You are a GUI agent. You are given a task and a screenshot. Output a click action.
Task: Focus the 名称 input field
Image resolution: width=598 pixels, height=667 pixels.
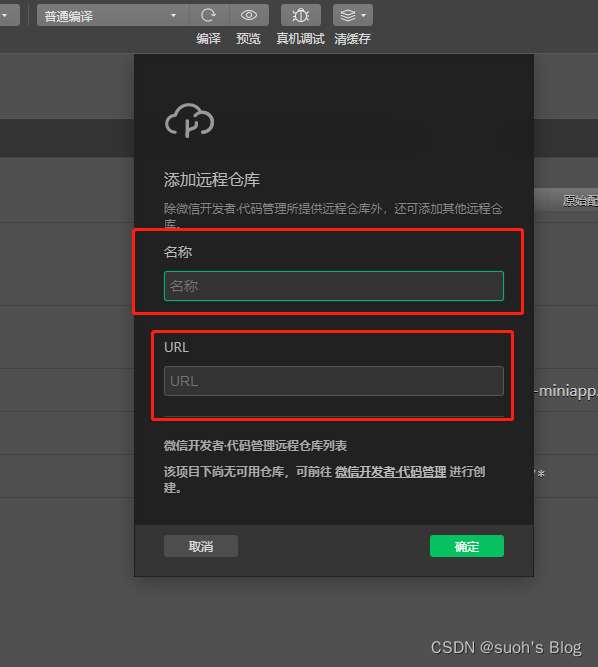[334, 286]
